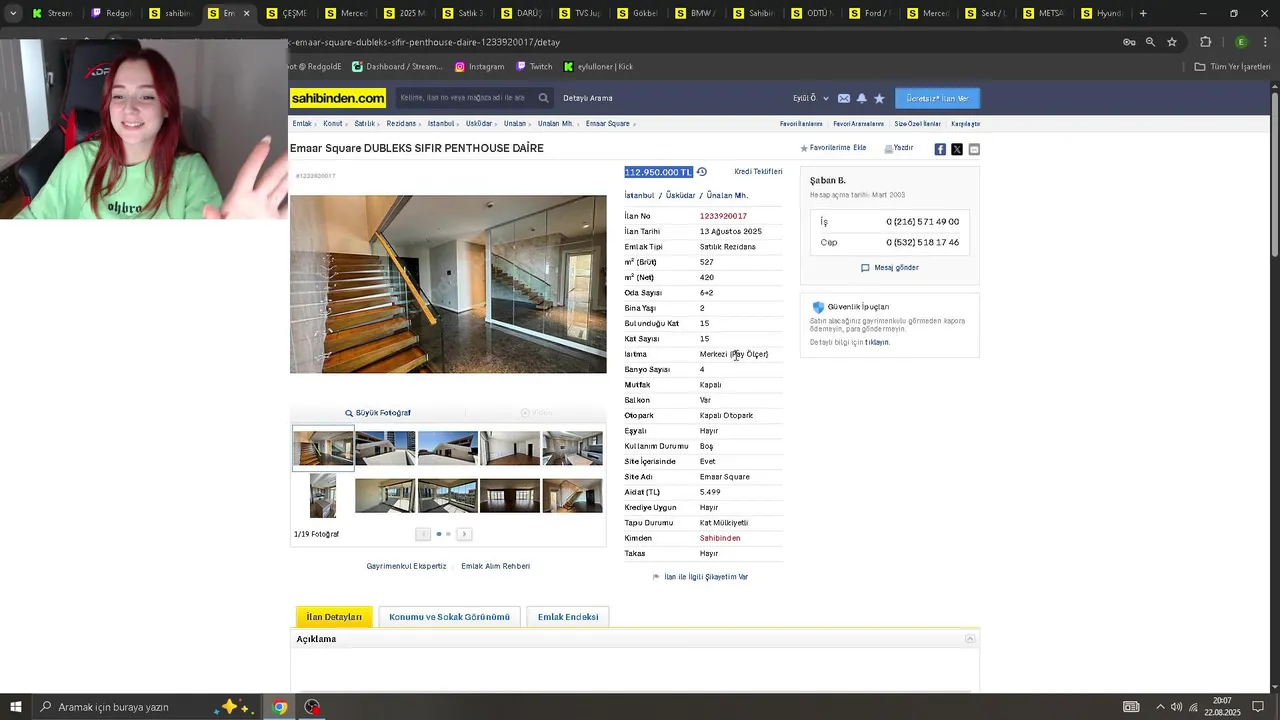The image size is (1280, 720).
Task: Open Twitch bookmark in bookmarks bar
Action: pos(534,67)
